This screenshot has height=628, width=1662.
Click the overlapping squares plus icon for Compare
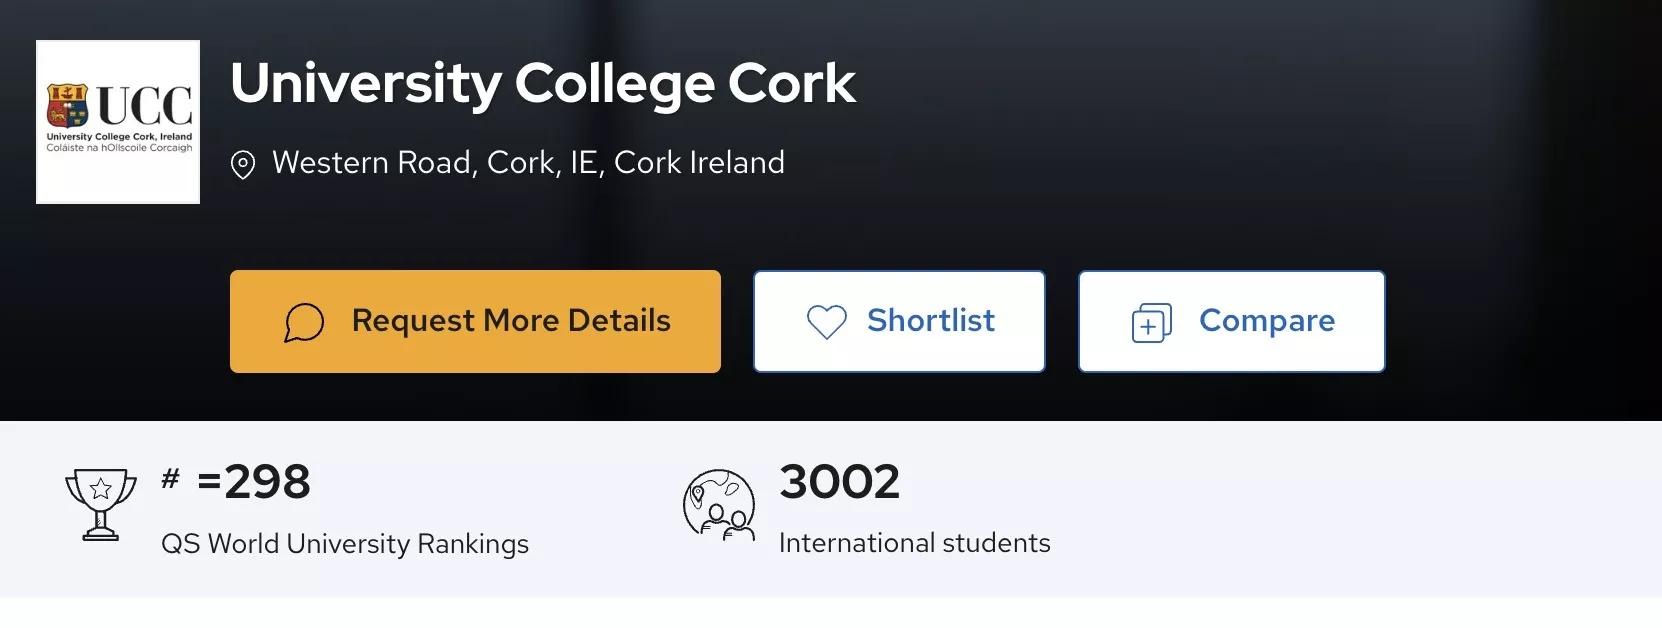(x=1151, y=322)
